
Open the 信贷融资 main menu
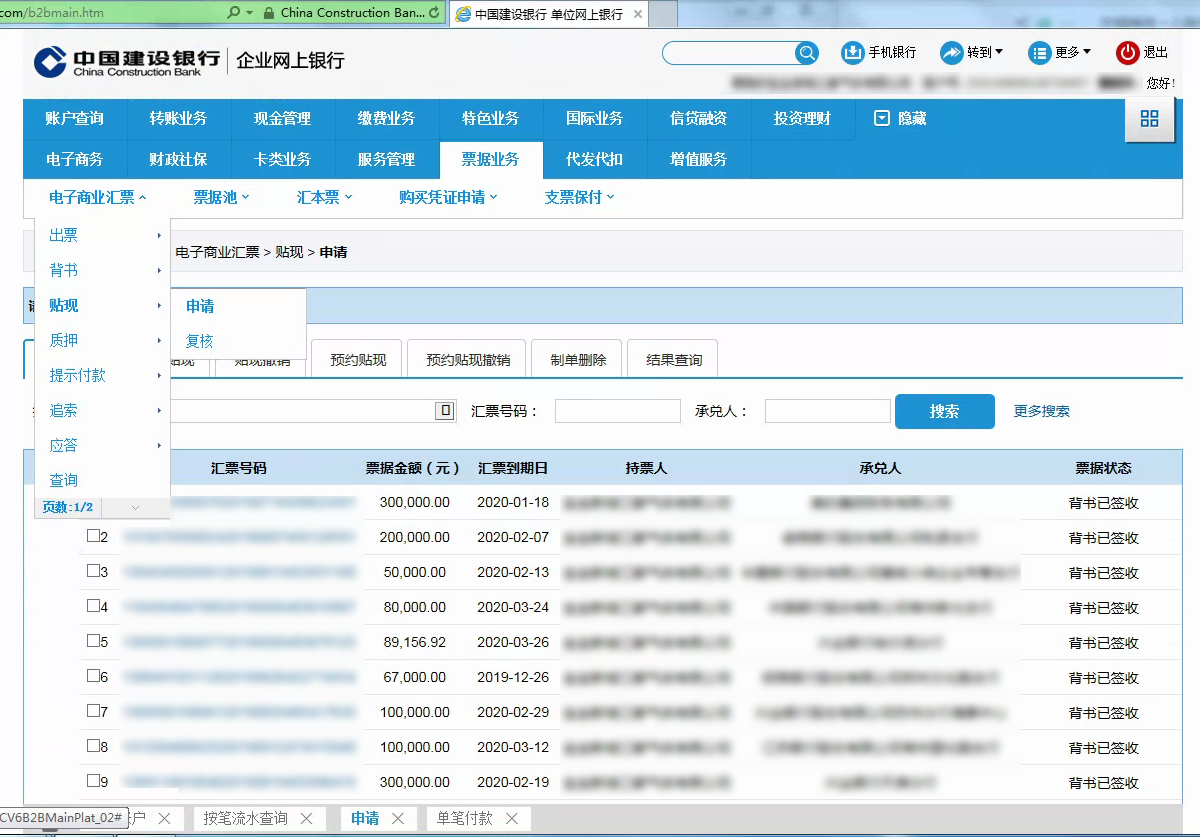click(699, 119)
